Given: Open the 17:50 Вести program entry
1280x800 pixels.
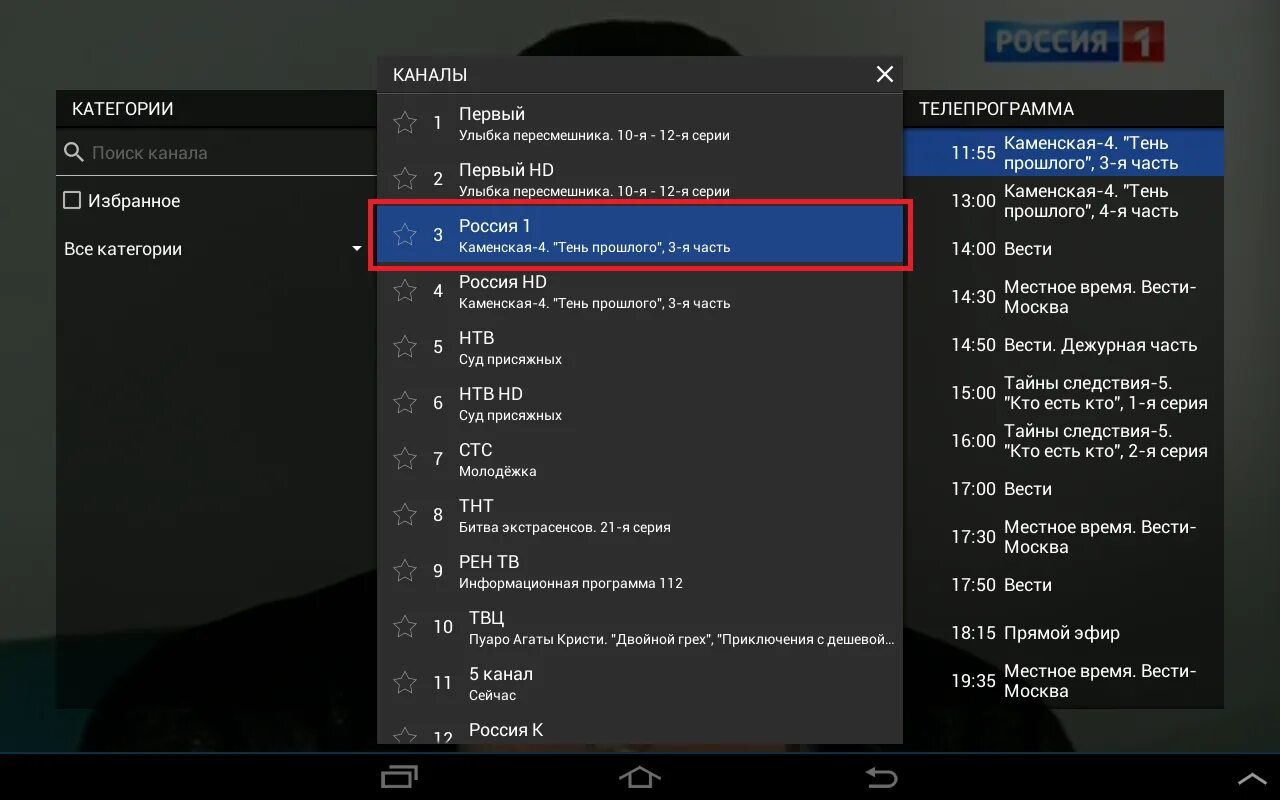Looking at the screenshot, I should click(x=1064, y=585).
